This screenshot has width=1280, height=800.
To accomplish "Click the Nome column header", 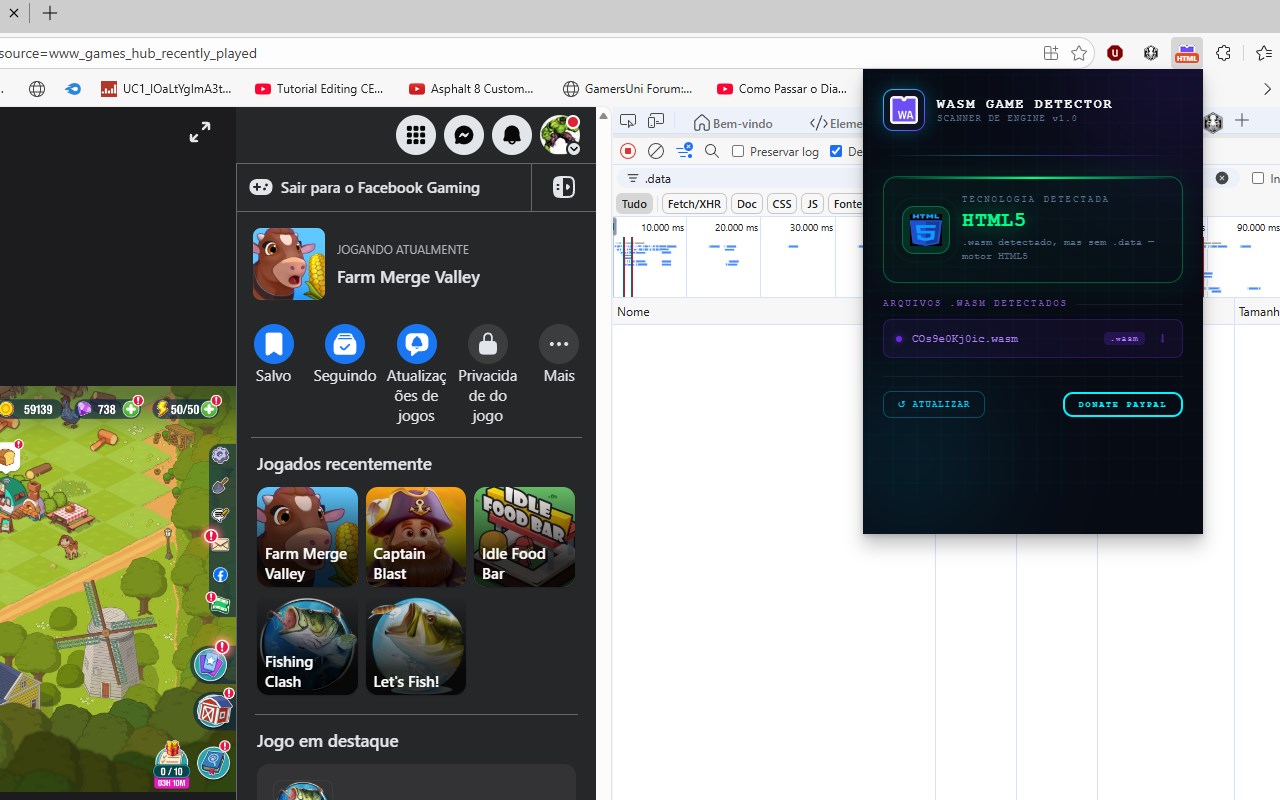I will point(633,312).
